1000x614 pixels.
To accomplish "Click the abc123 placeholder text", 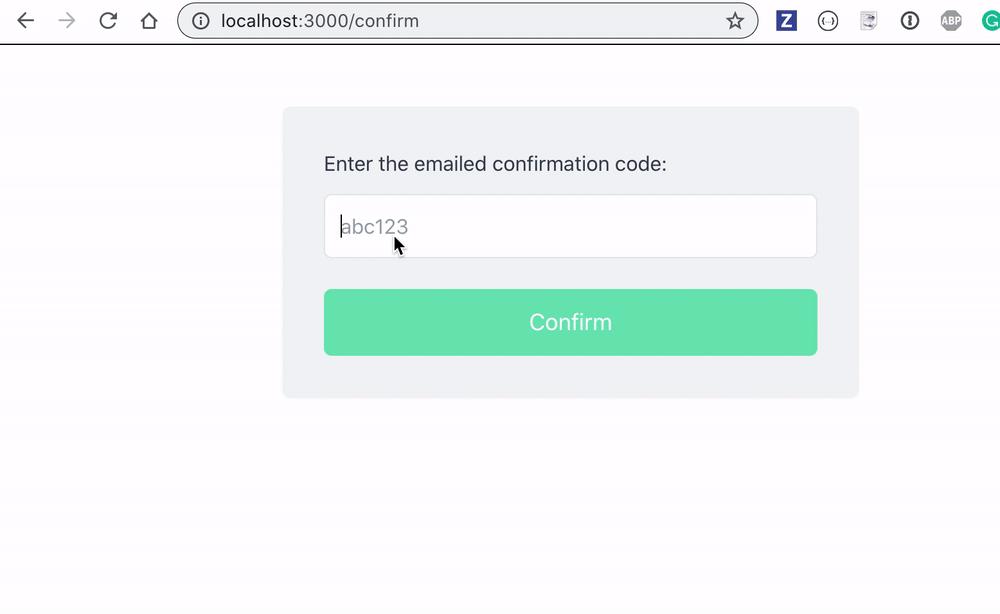I will [x=375, y=227].
